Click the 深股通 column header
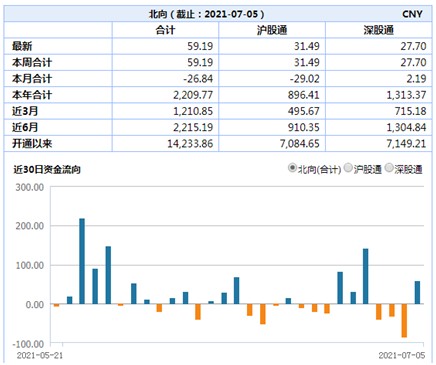436x365 pixels. point(379,30)
